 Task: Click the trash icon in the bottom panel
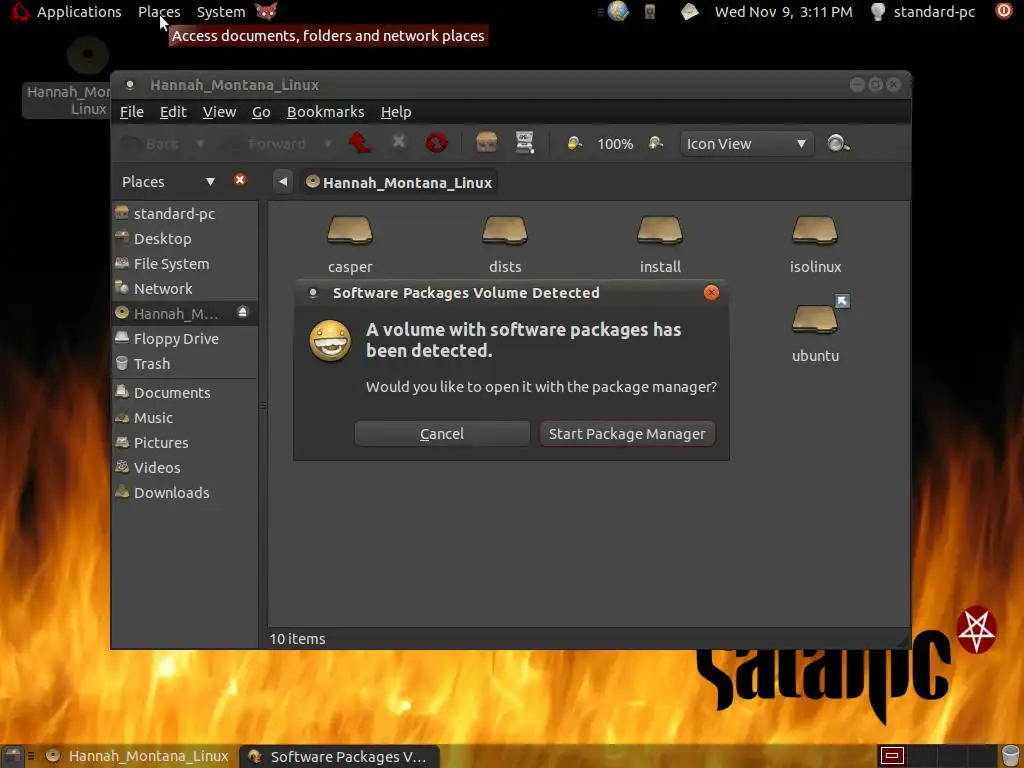(x=1010, y=756)
